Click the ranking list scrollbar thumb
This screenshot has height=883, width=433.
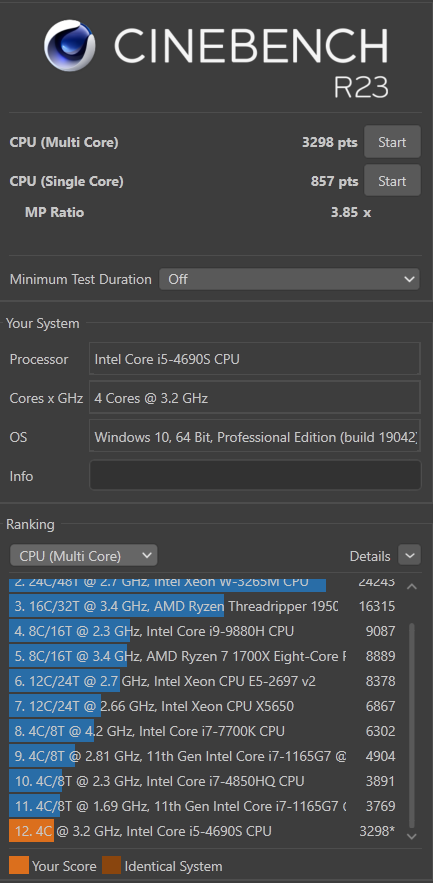point(412,725)
